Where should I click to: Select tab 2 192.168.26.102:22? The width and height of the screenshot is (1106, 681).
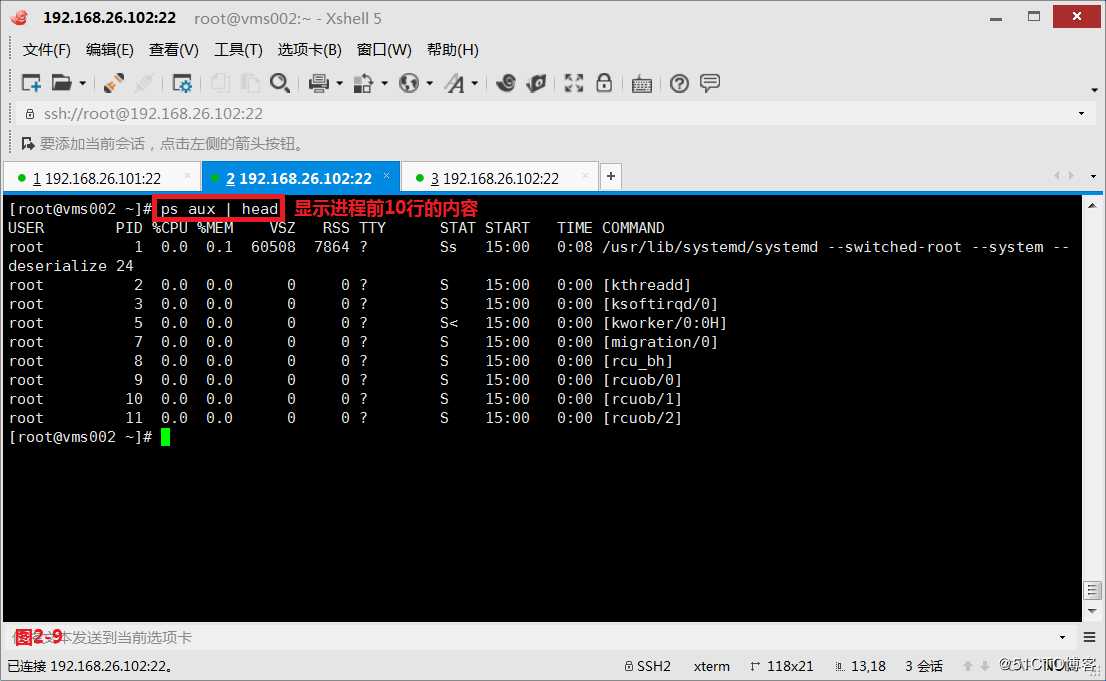click(x=299, y=179)
